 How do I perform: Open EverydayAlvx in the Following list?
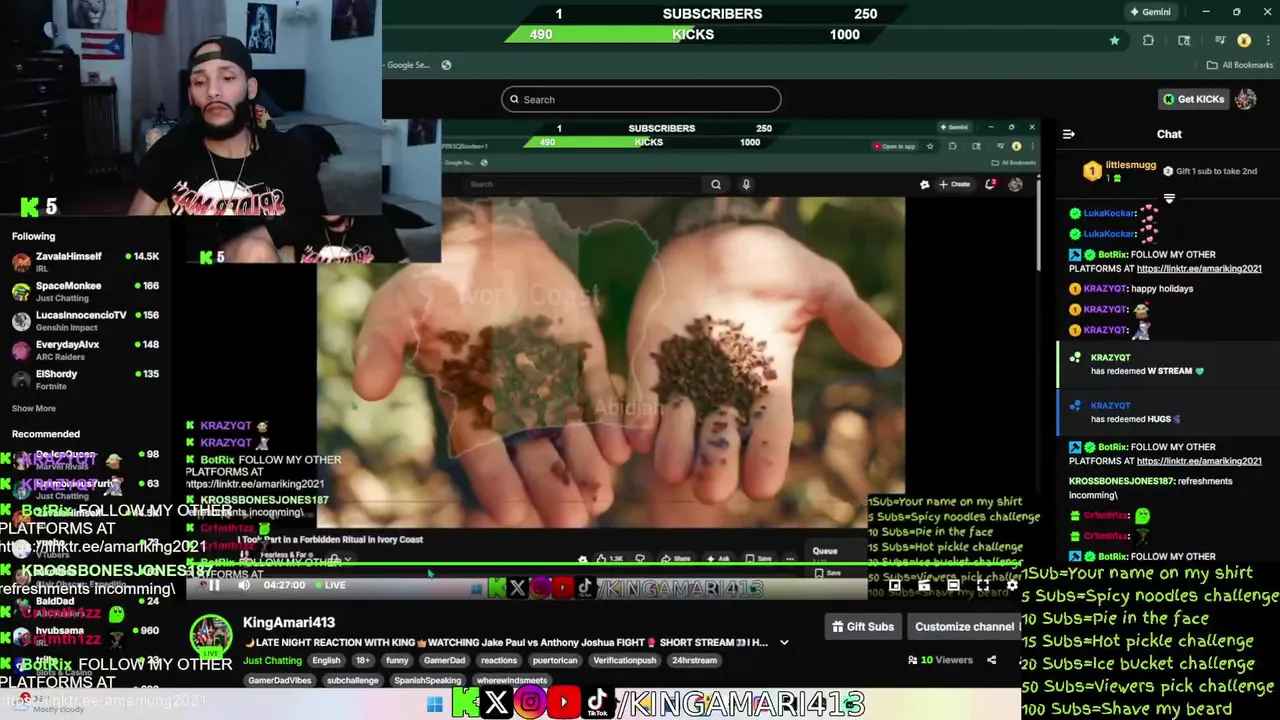[85, 350]
